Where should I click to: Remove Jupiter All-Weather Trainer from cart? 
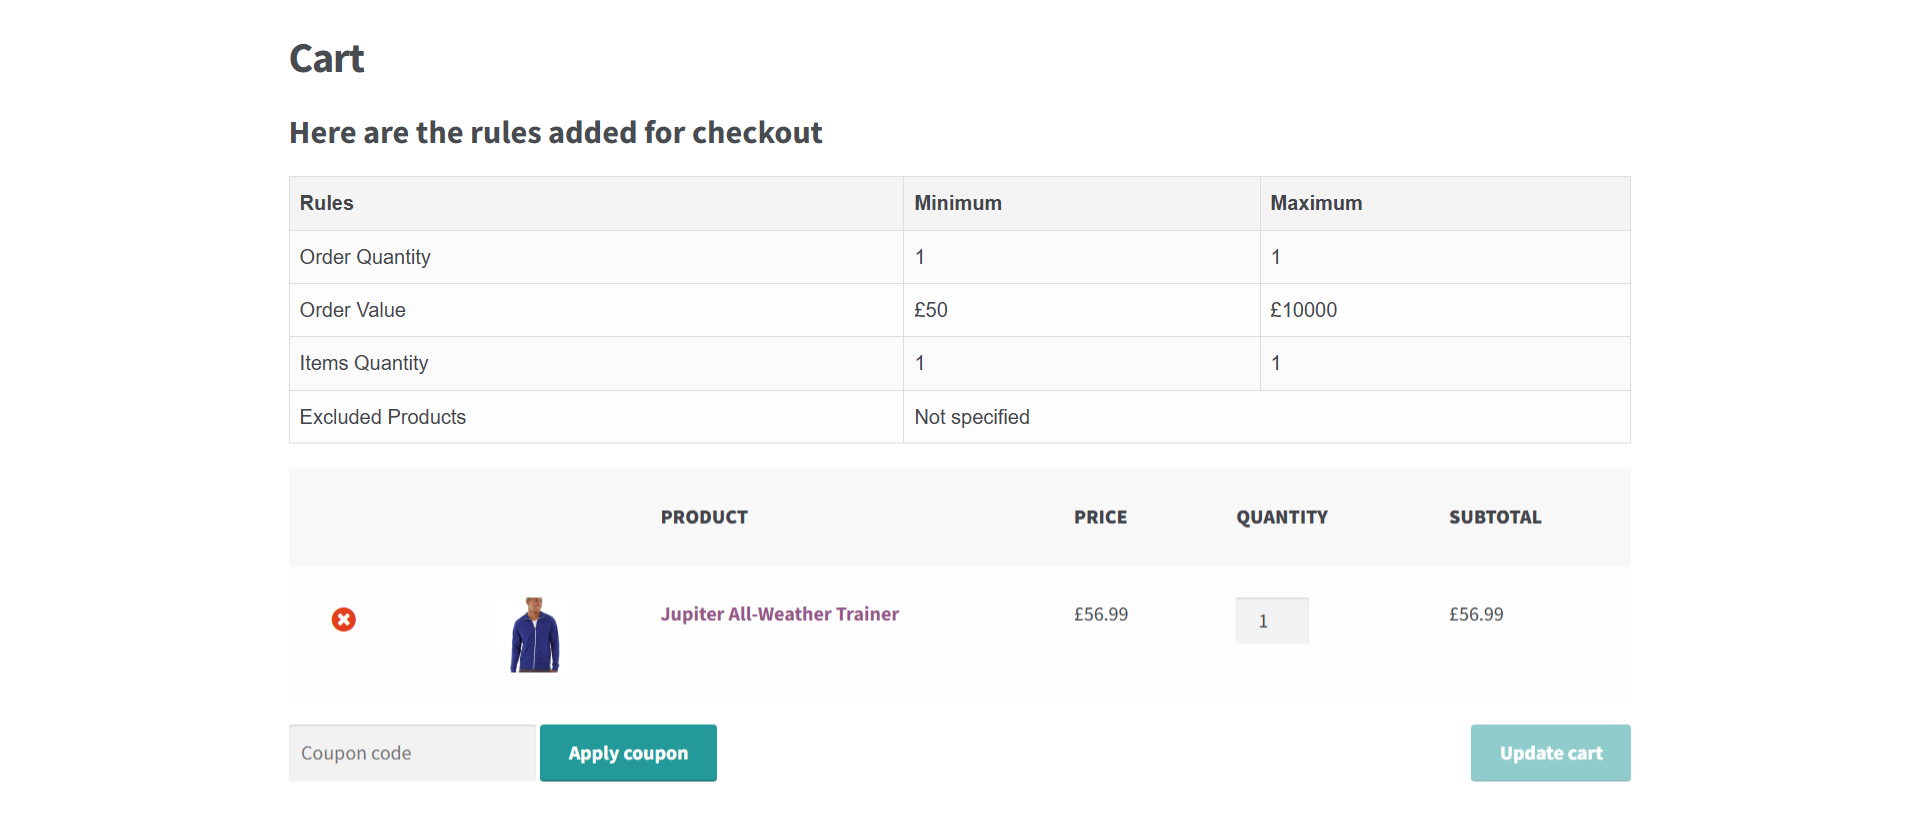point(343,620)
